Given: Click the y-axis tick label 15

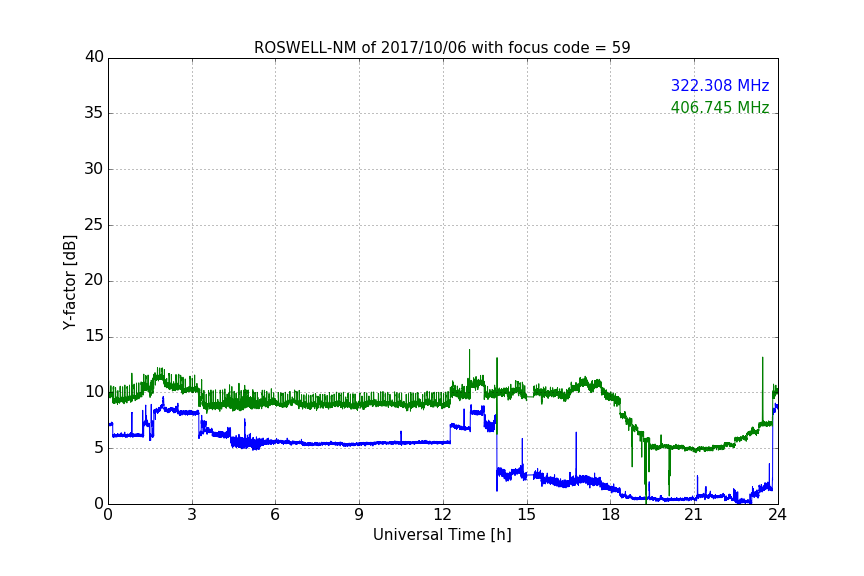Looking at the screenshot, I should 94,336.
